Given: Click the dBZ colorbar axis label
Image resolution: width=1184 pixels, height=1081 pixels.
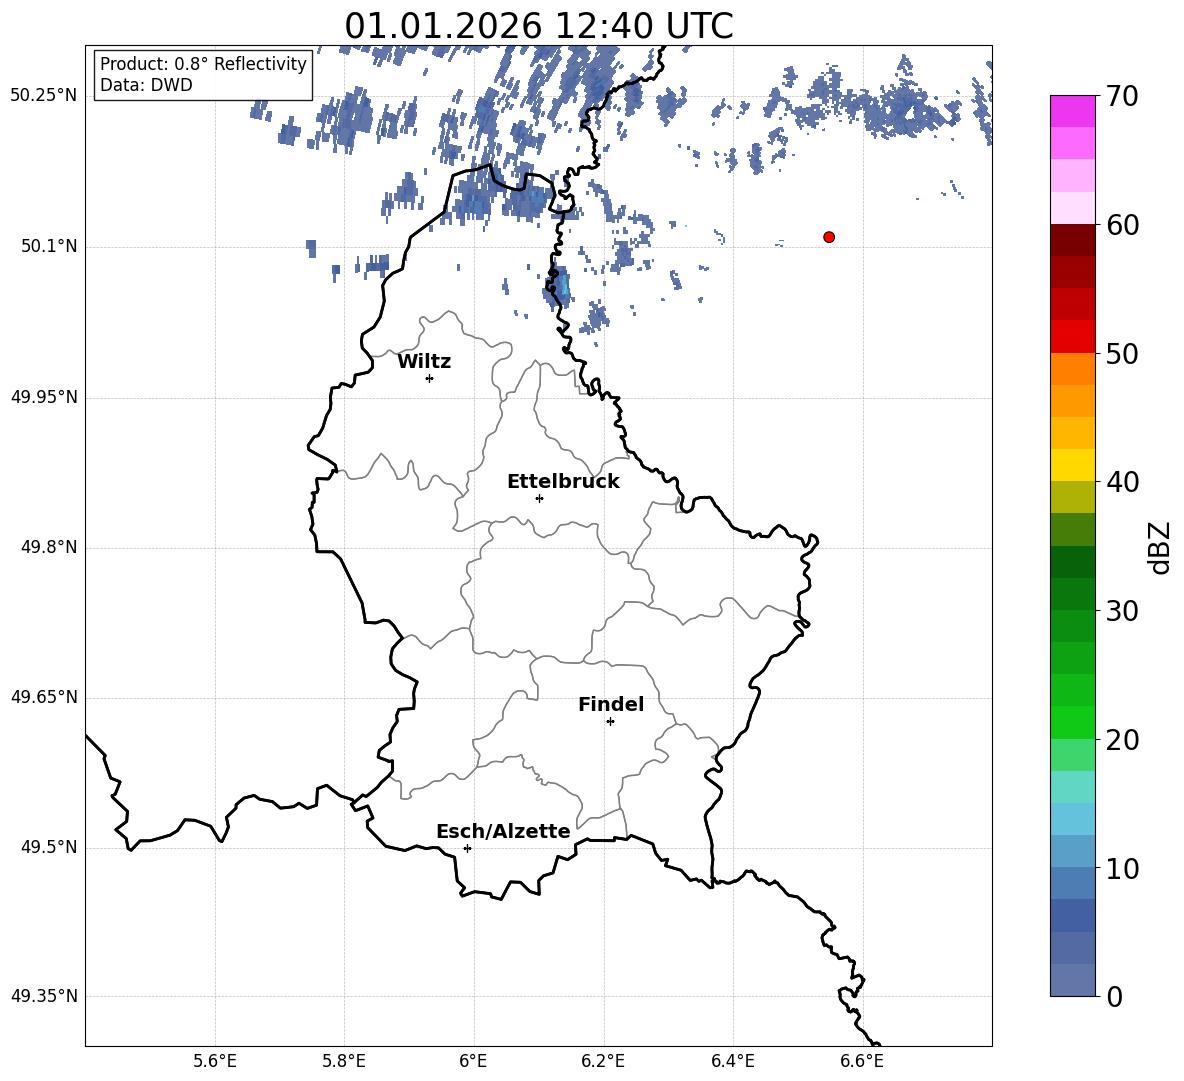Looking at the screenshot, I should (1159, 547).
